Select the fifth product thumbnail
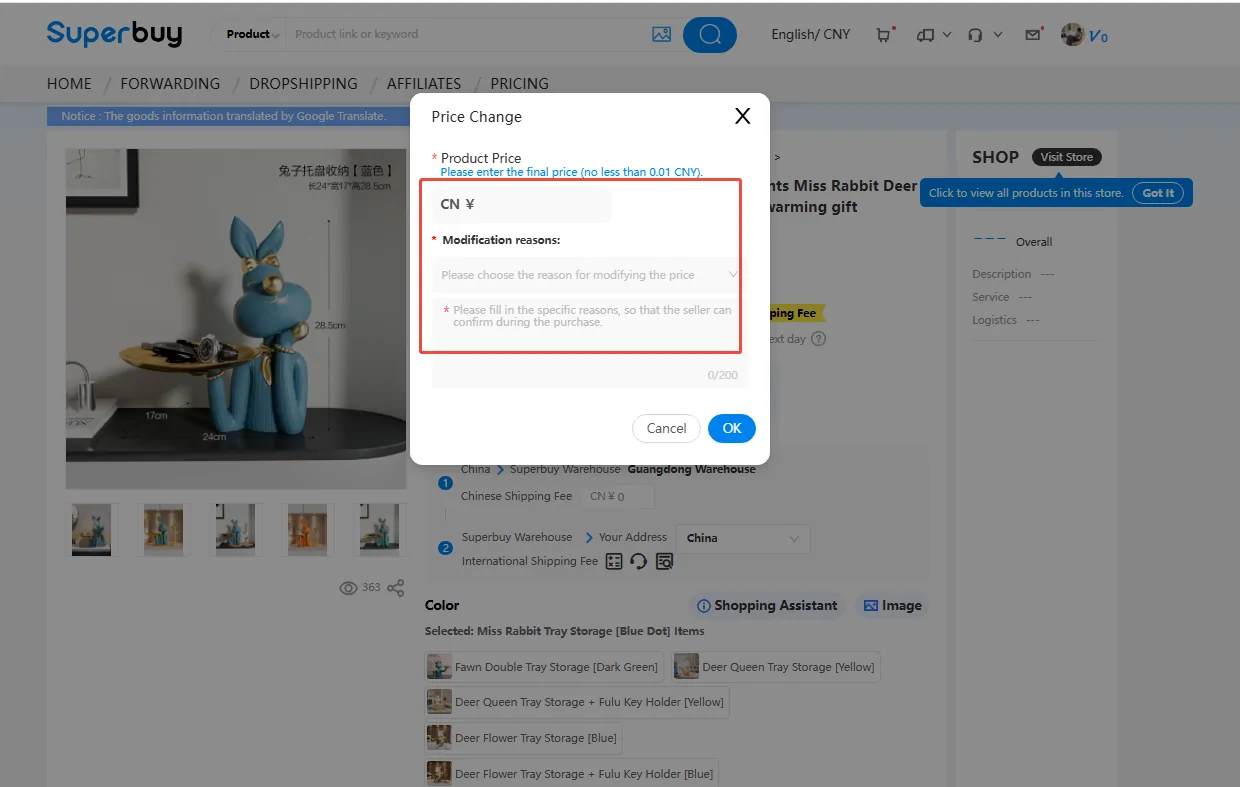 pyautogui.click(x=379, y=529)
